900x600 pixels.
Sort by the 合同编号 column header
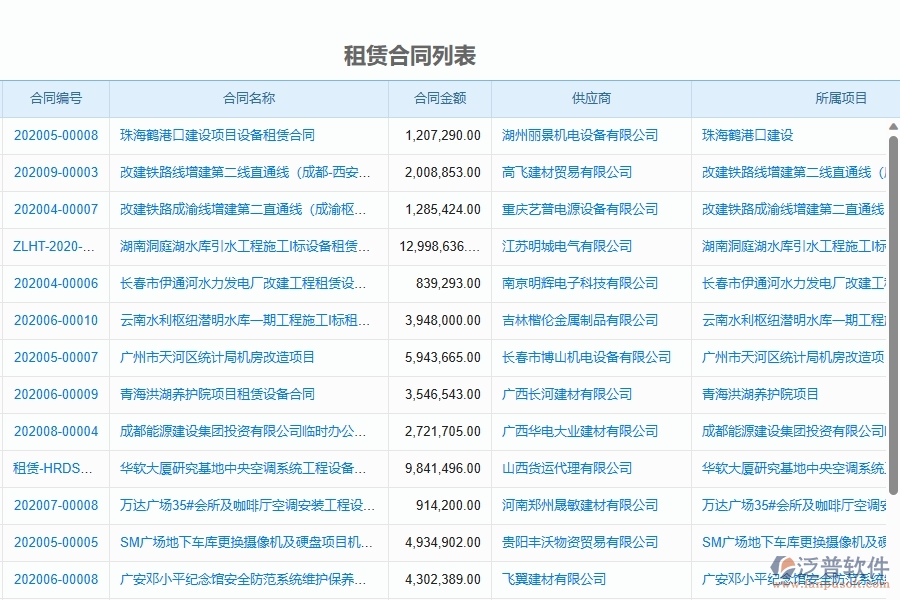tap(55, 98)
